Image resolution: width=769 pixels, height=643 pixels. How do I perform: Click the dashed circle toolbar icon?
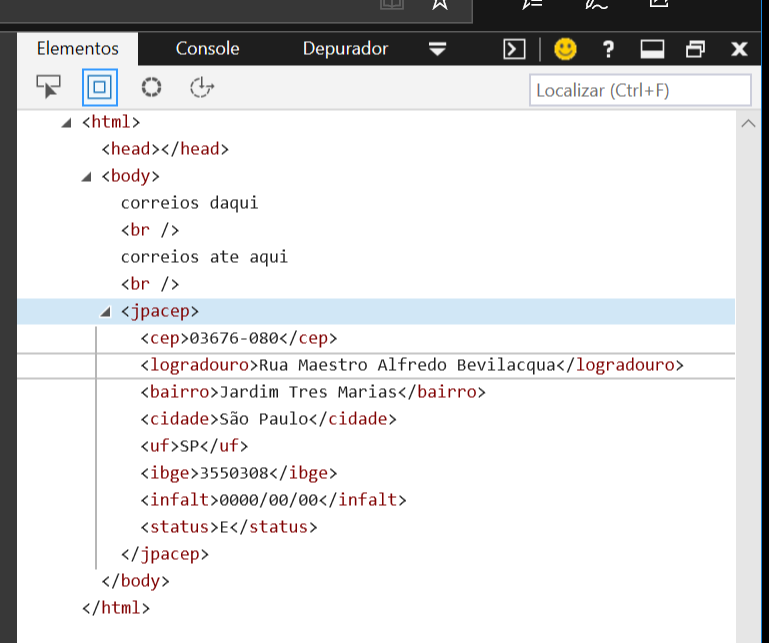click(x=151, y=87)
